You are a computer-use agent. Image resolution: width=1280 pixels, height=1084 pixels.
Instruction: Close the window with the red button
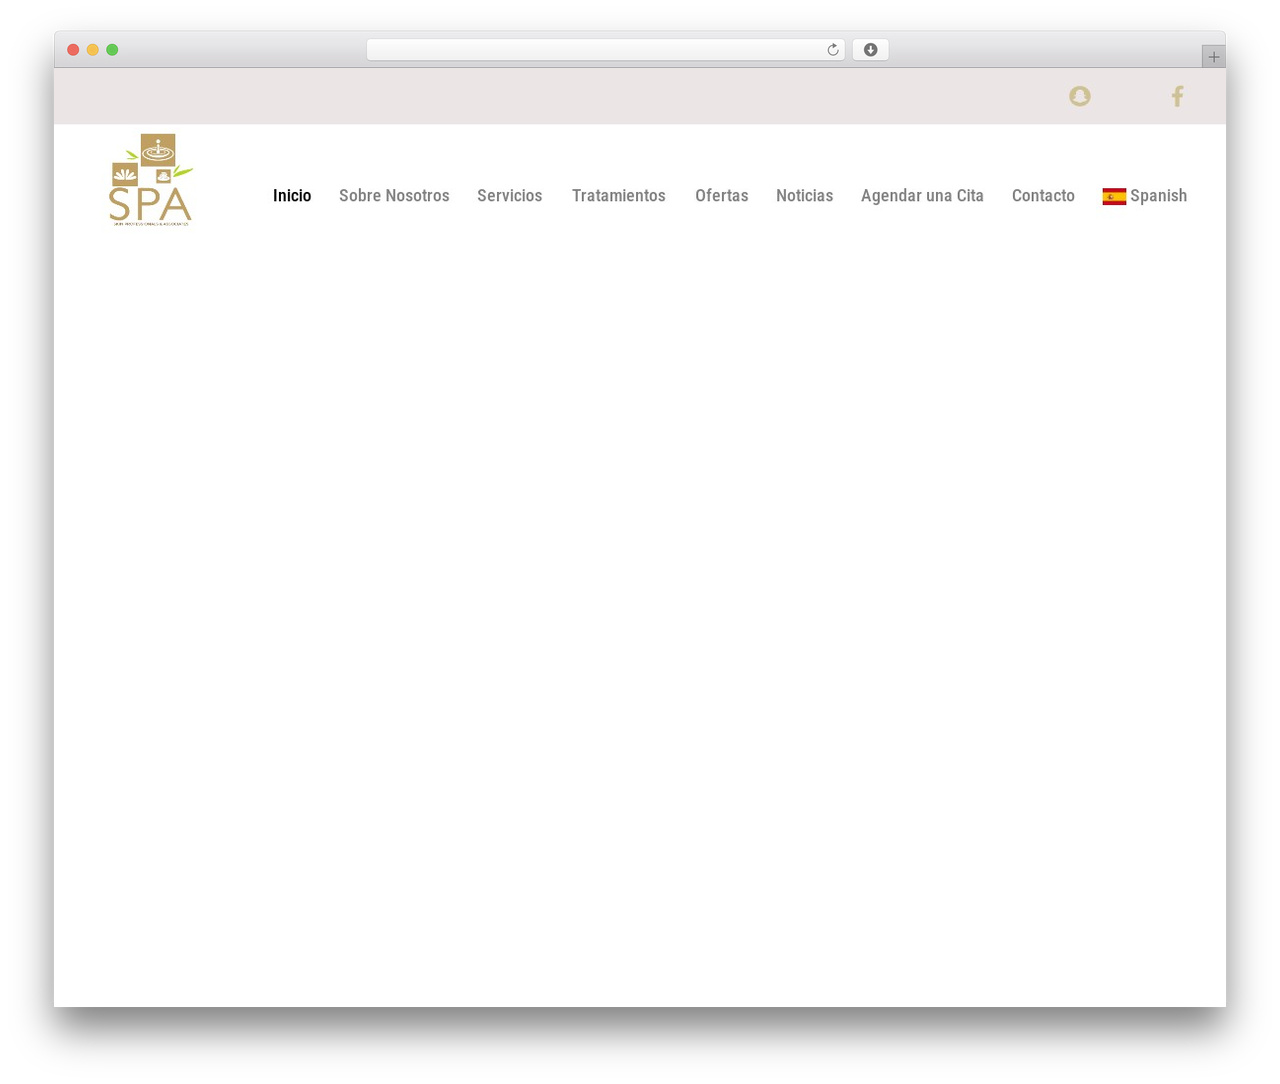coord(73,50)
